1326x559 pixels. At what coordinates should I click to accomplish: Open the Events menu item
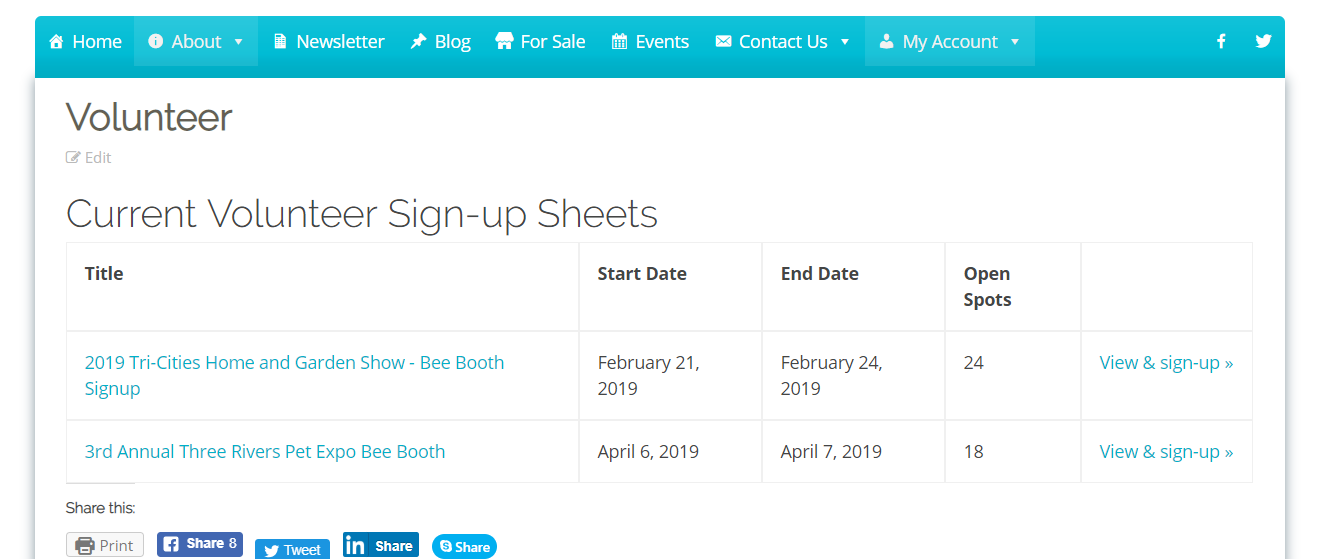point(650,41)
